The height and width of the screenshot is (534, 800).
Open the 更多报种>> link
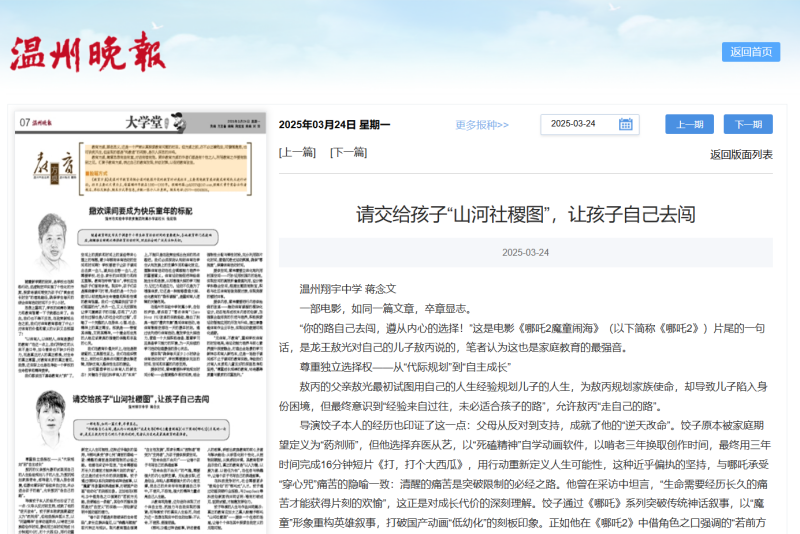click(482, 125)
